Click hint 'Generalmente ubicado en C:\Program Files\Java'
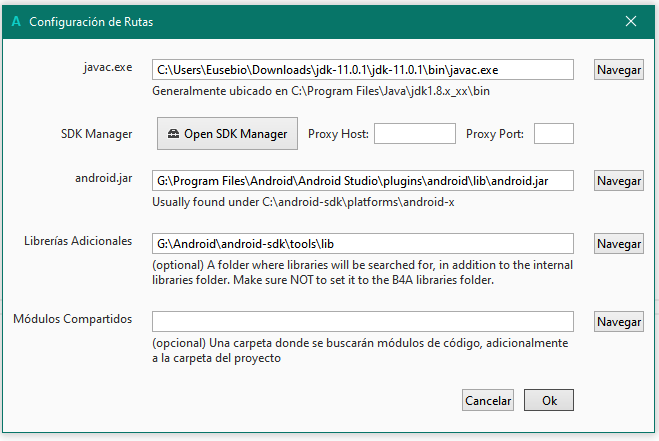659x441 pixels. click(x=321, y=91)
